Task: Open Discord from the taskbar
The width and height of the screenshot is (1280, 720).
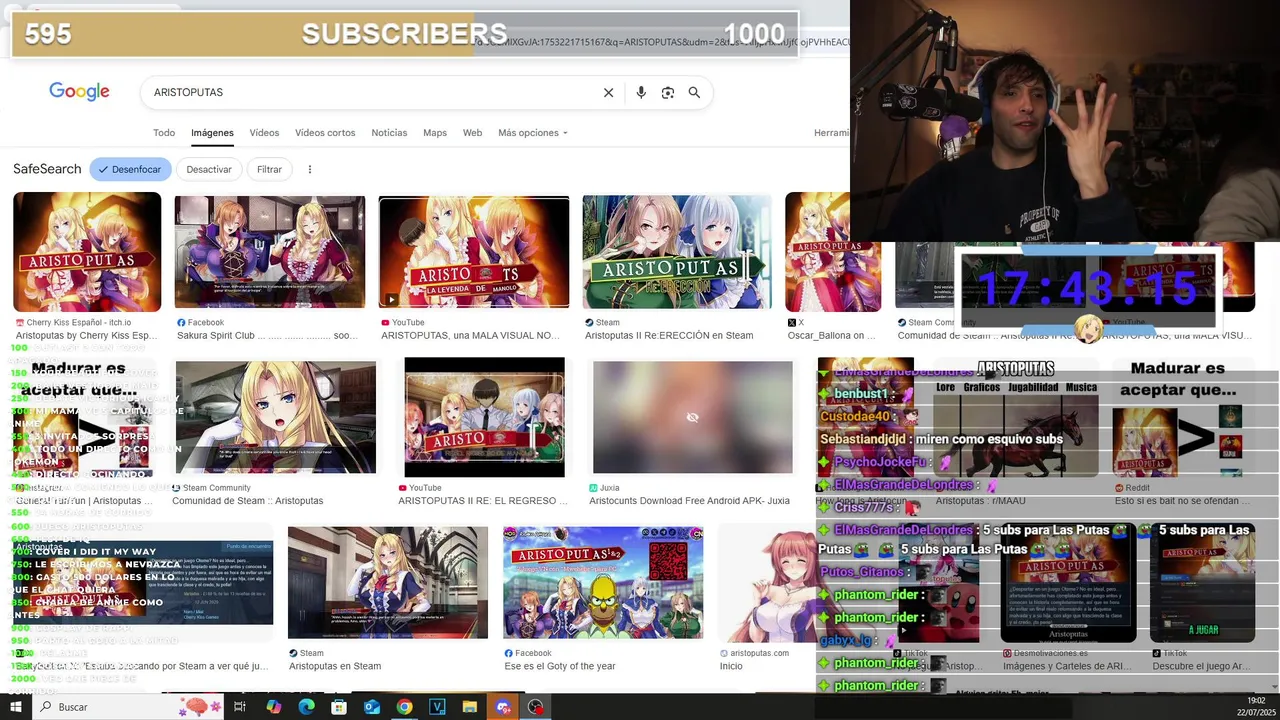Action: (x=503, y=707)
